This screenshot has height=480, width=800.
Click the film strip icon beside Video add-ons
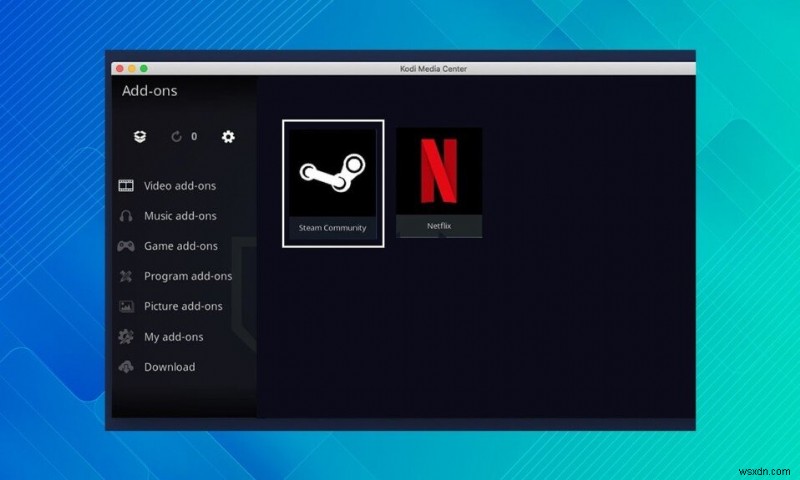click(126, 186)
